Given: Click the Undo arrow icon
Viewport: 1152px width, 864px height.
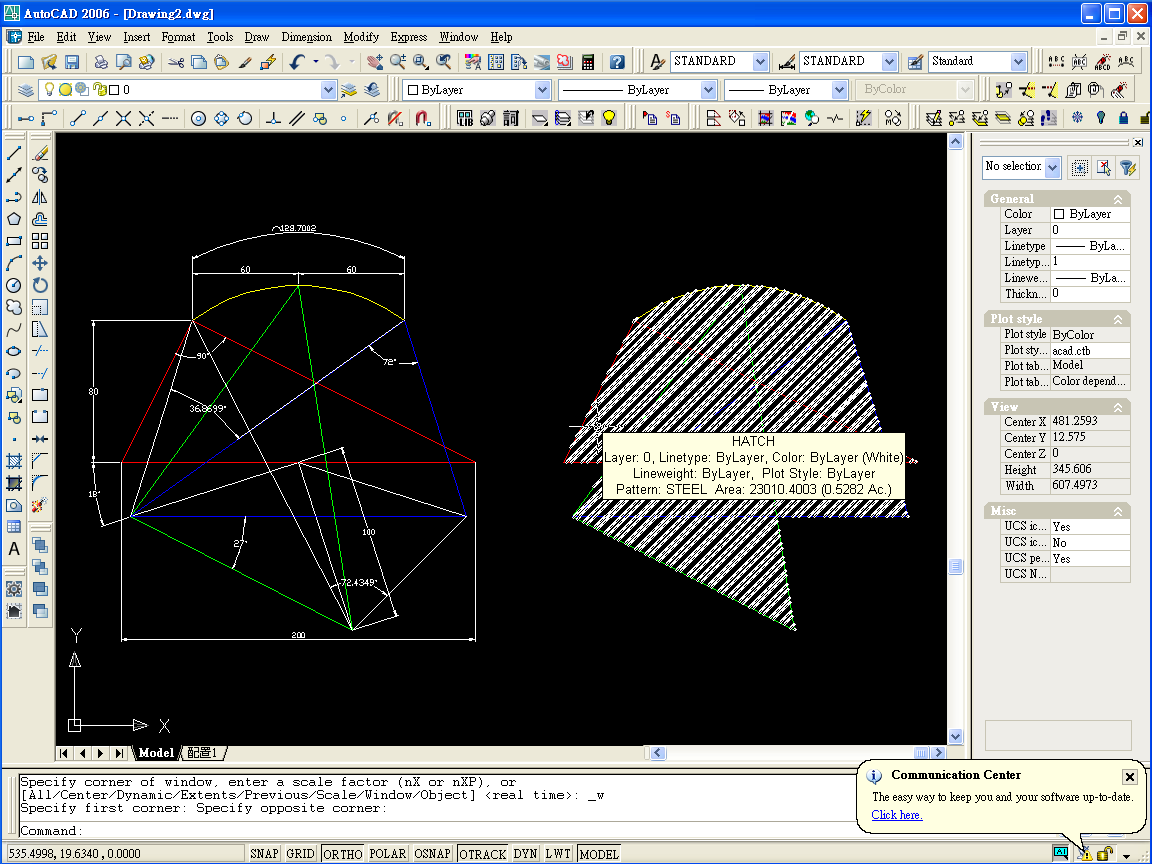Looking at the screenshot, I should tap(297, 62).
